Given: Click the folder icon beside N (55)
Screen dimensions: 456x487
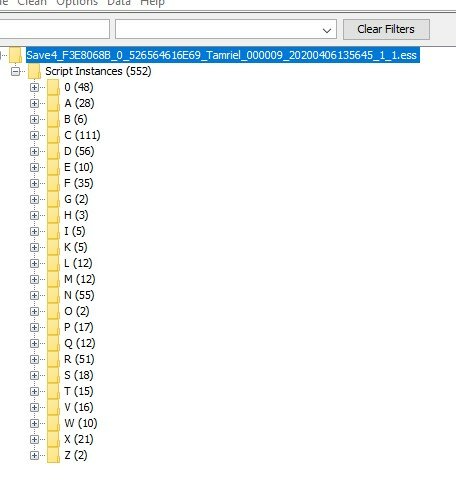Looking at the screenshot, I should click(x=53, y=295).
